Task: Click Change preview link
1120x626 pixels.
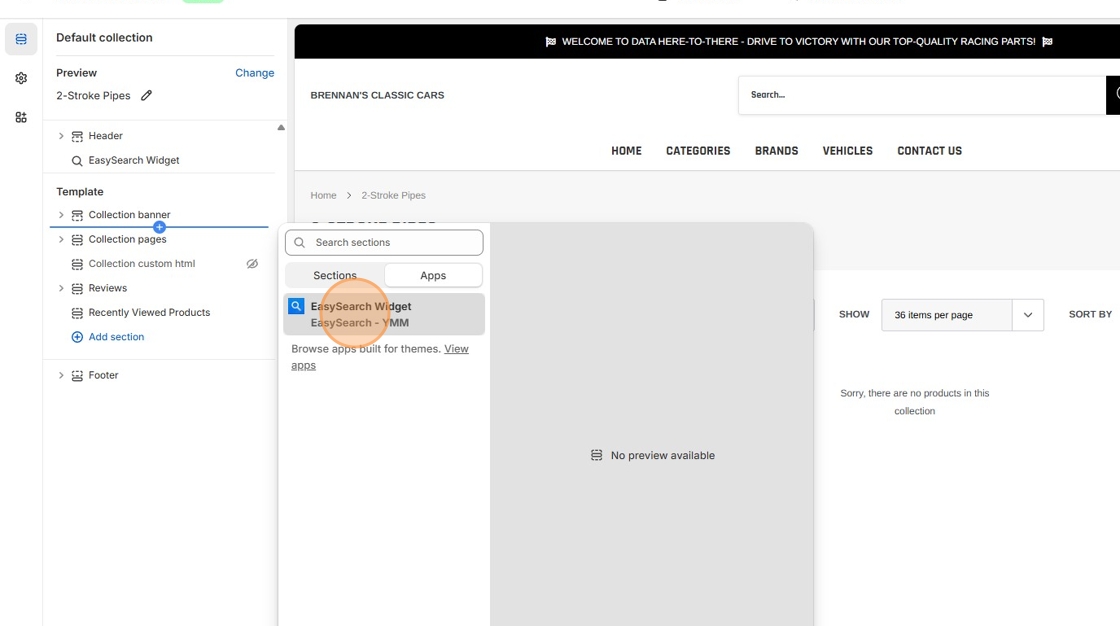Action: 254,73
